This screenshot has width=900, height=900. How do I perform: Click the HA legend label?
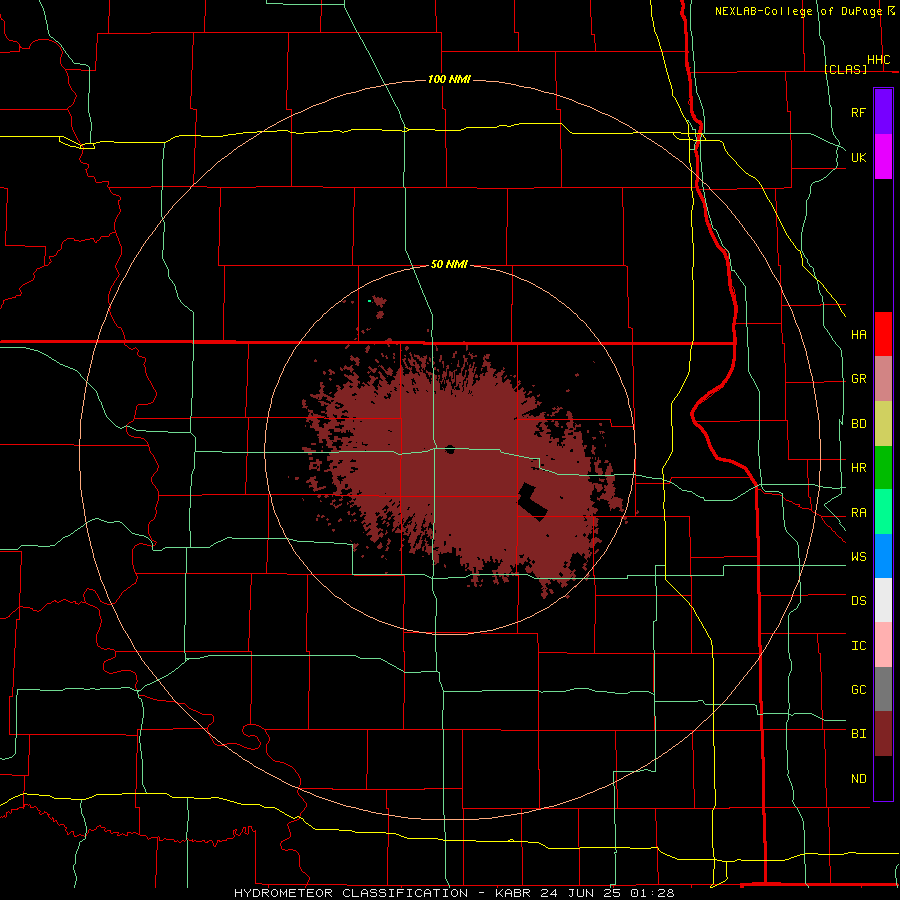858,334
